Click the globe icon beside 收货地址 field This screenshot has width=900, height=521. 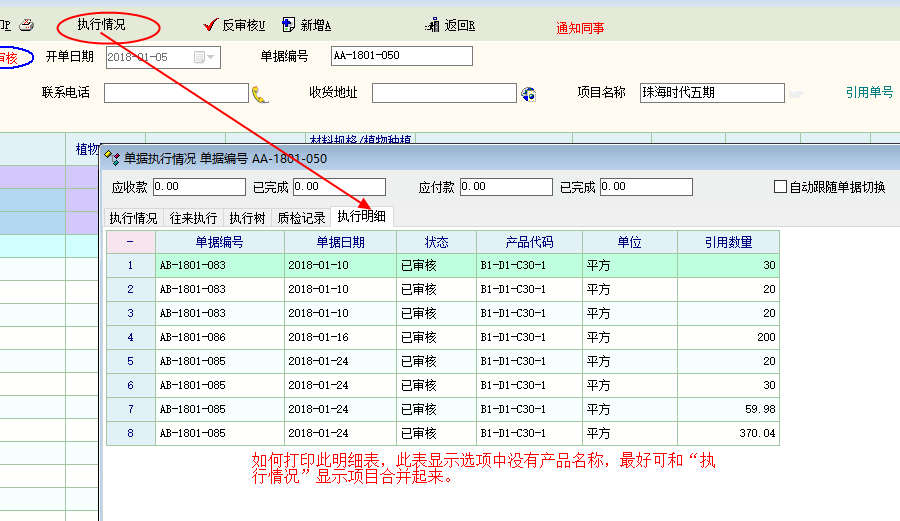point(528,94)
